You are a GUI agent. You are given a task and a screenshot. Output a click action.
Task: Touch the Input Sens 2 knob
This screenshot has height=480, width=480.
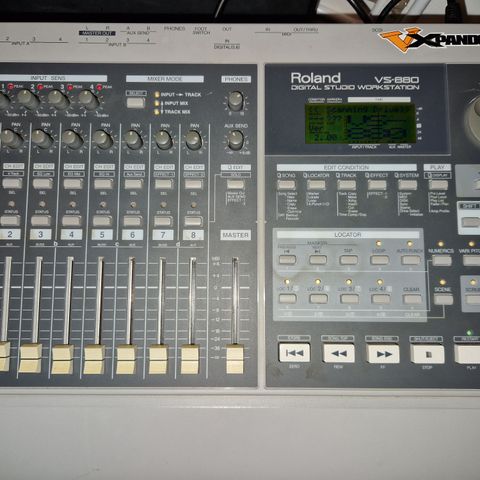click(x=28, y=99)
